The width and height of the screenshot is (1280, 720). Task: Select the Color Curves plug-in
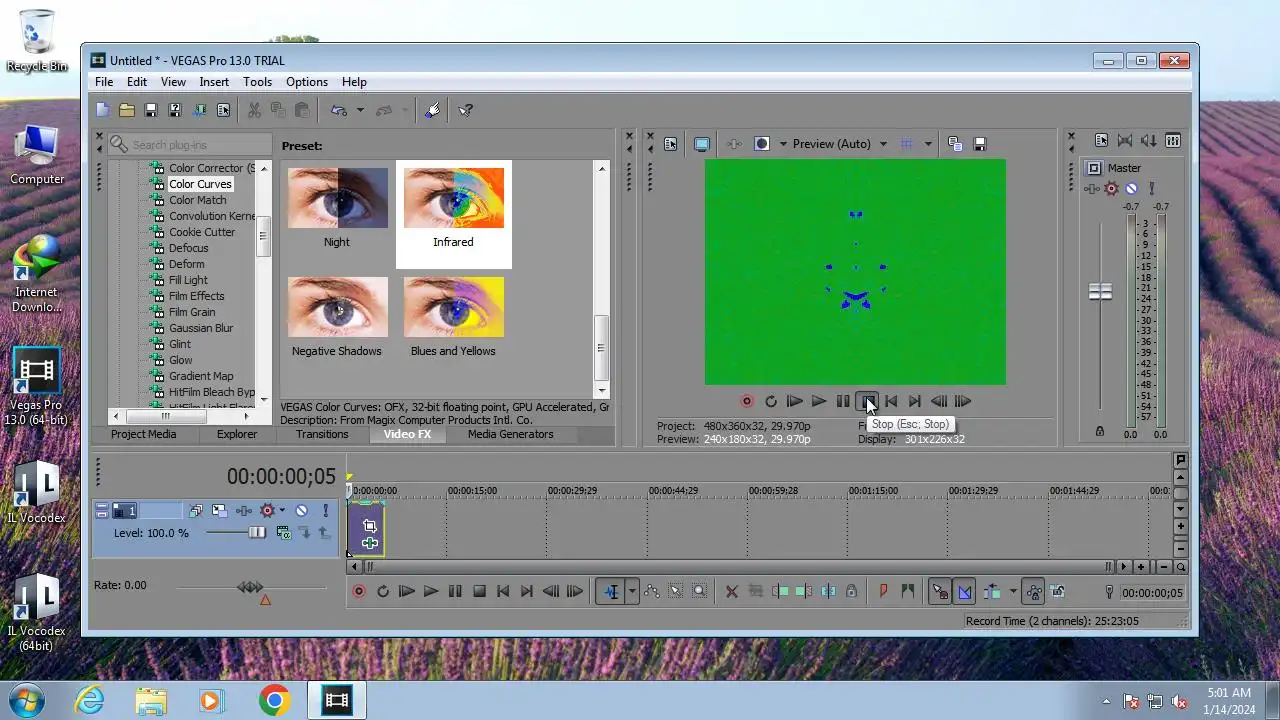pyautogui.click(x=200, y=184)
